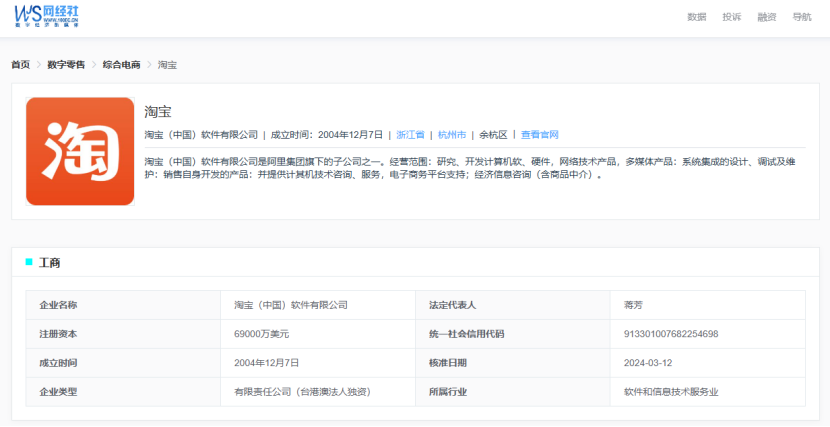
Task: Click the orange Taobao logo image
Action: [80, 151]
